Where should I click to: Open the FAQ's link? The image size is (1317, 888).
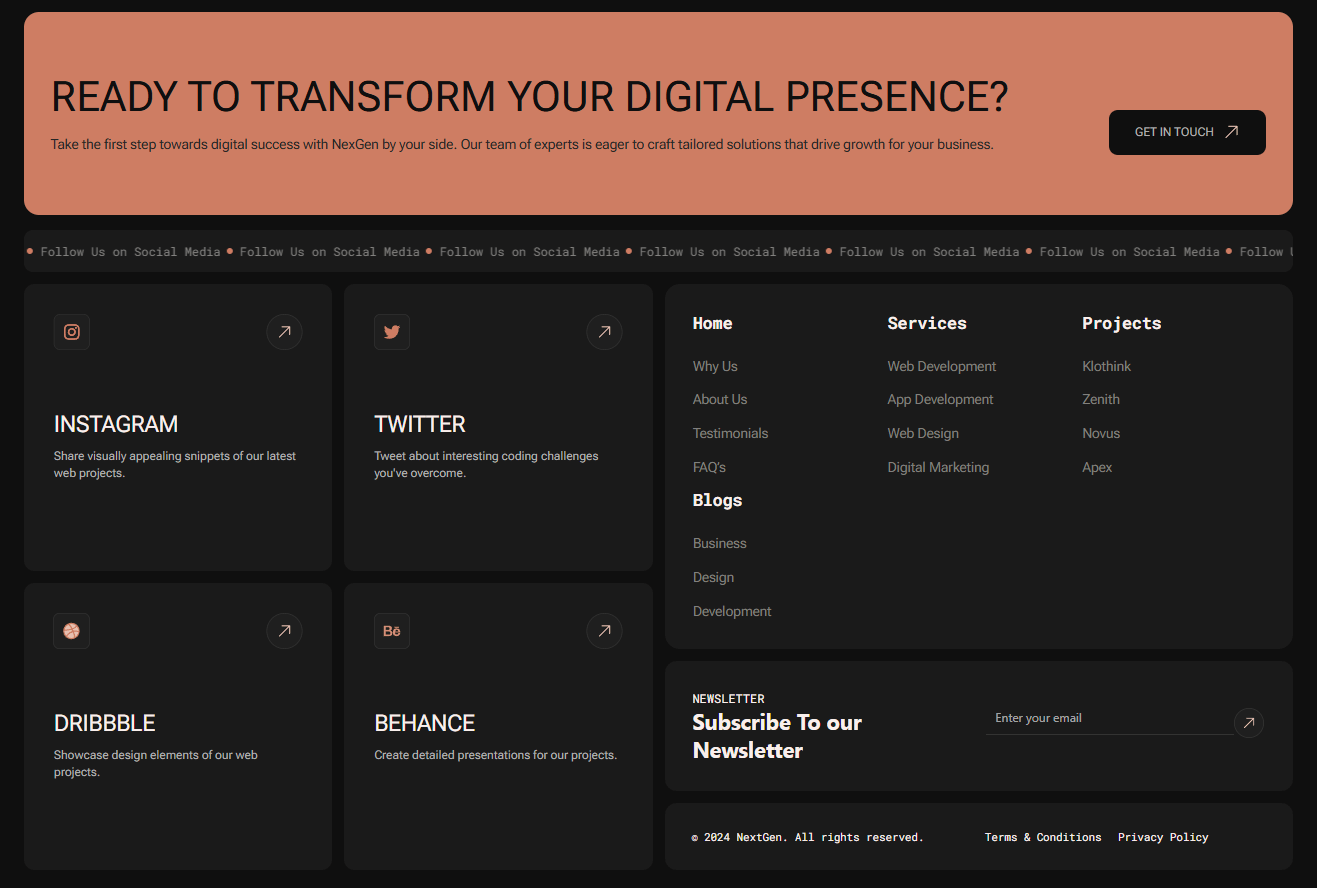coord(709,467)
